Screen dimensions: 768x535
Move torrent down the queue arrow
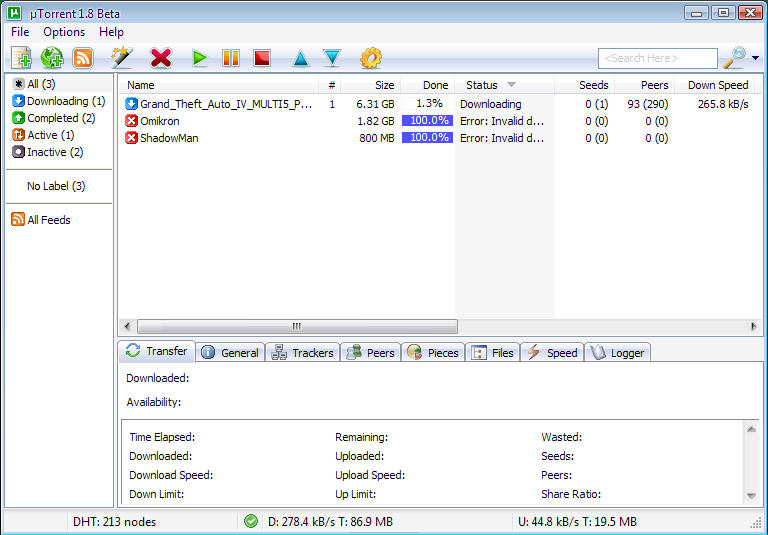(x=332, y=58)
